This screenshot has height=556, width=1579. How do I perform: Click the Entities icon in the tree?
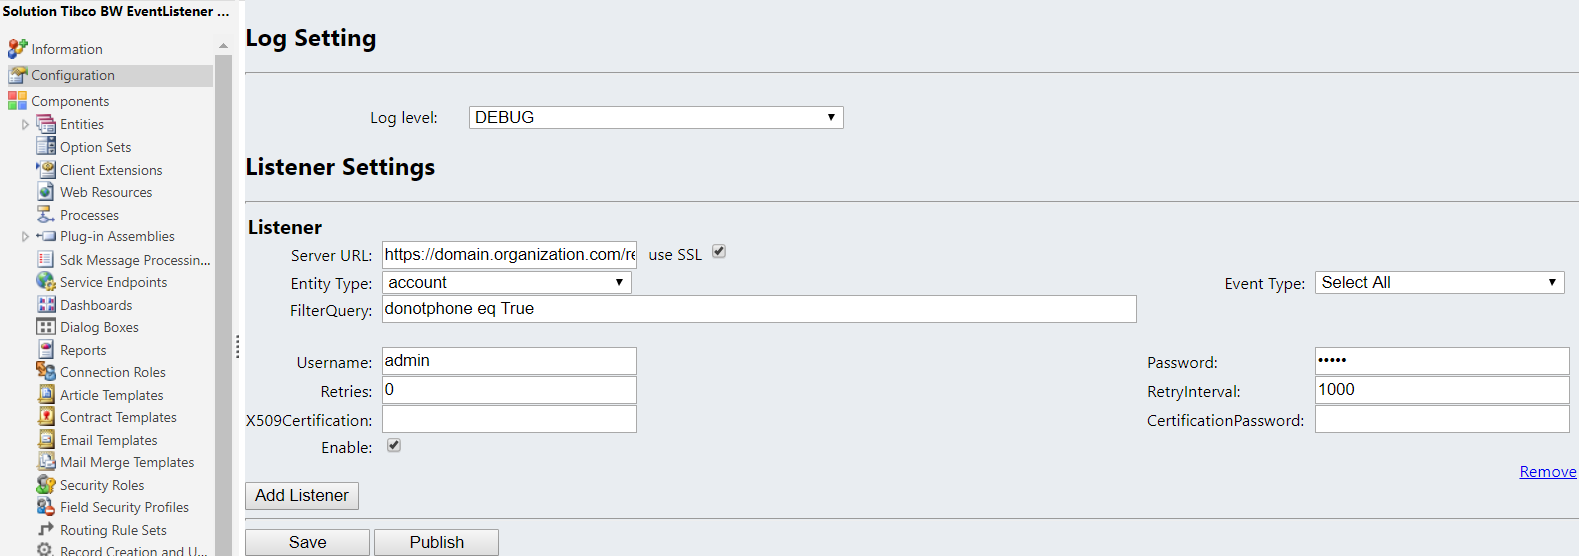tap(46, 124)
